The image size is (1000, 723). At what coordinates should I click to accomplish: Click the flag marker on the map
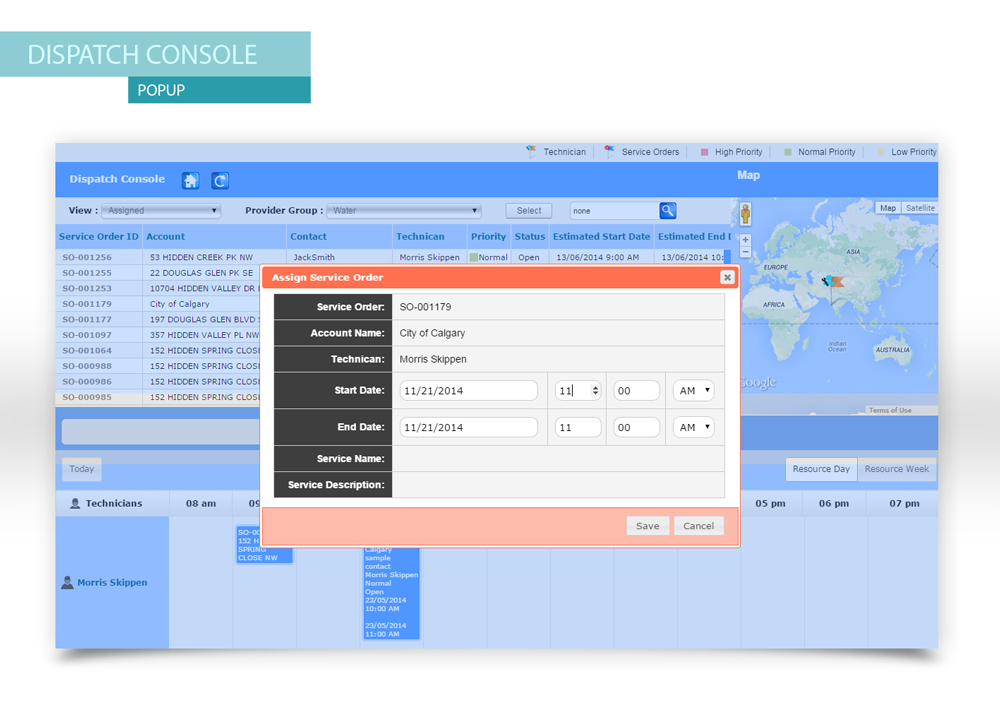(x=832, y=284)
